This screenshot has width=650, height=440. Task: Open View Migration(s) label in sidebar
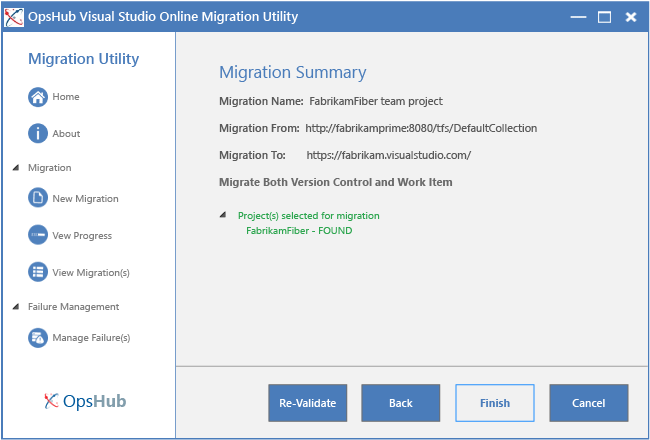coord(91,272)
